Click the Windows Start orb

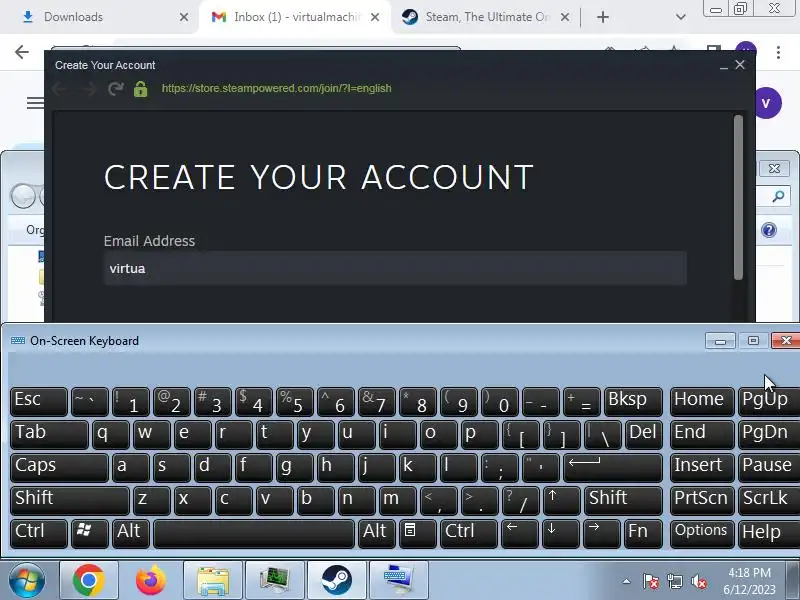coord(27,581)
